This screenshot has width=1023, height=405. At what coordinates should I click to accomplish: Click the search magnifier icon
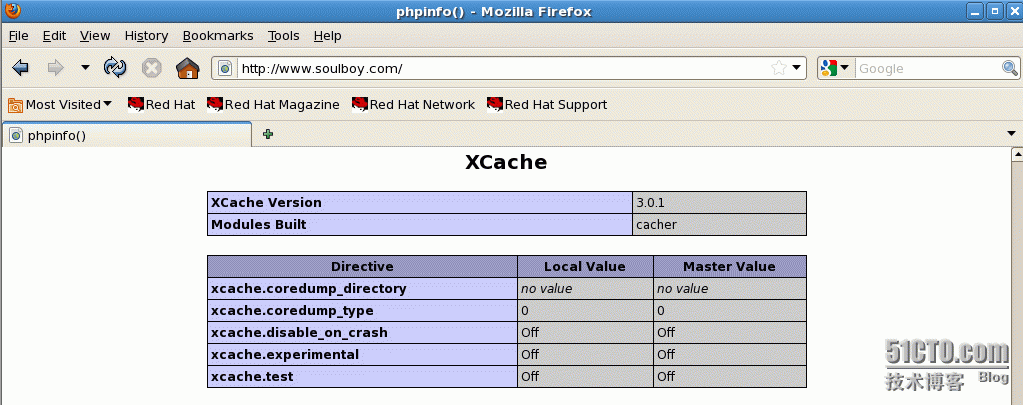tap(1010, 68)
